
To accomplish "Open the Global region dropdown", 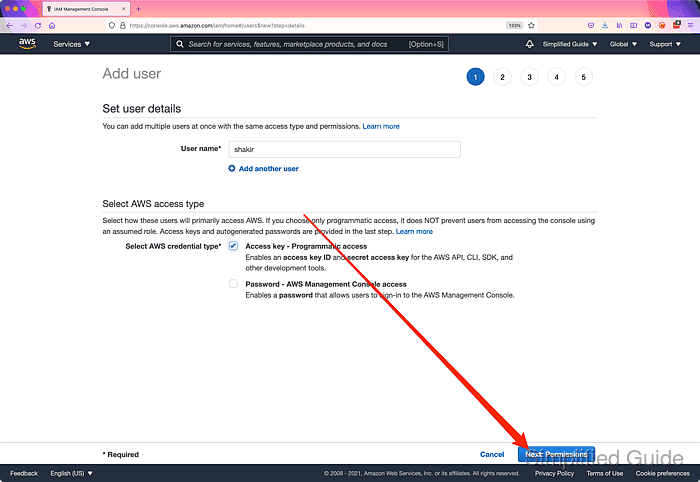I will (623, 44).
